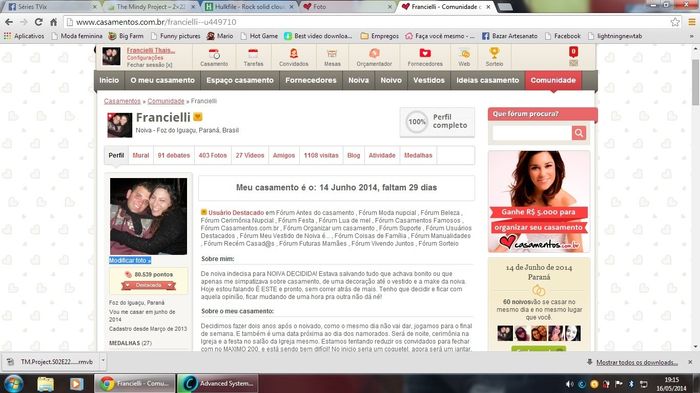Select the Blog tab
The width and height of the screenshot is (700, 393).
point(354,155)
